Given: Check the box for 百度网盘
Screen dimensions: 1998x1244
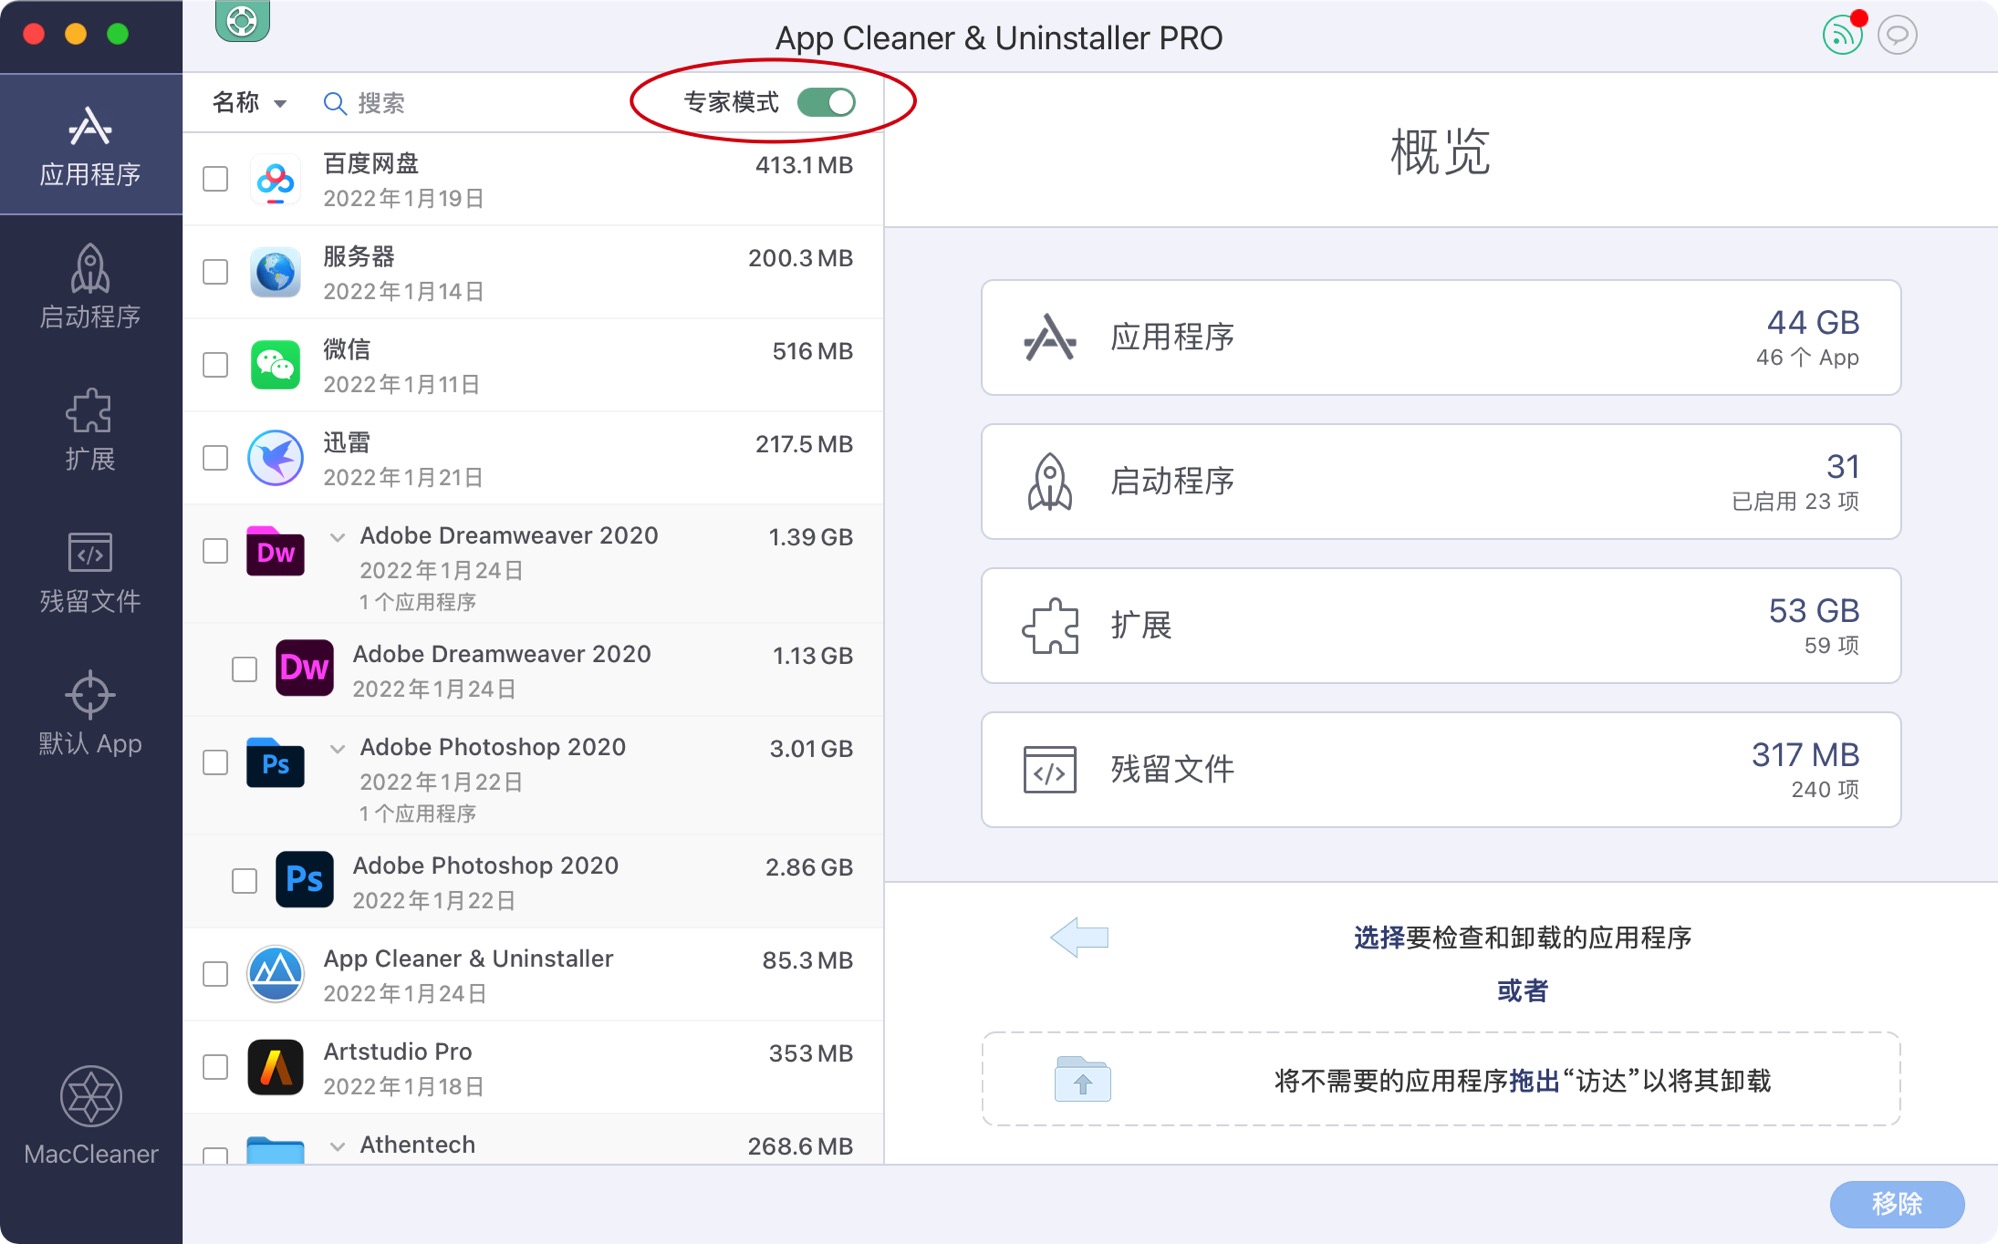Looking at the screenshot, I should point(215,179).
